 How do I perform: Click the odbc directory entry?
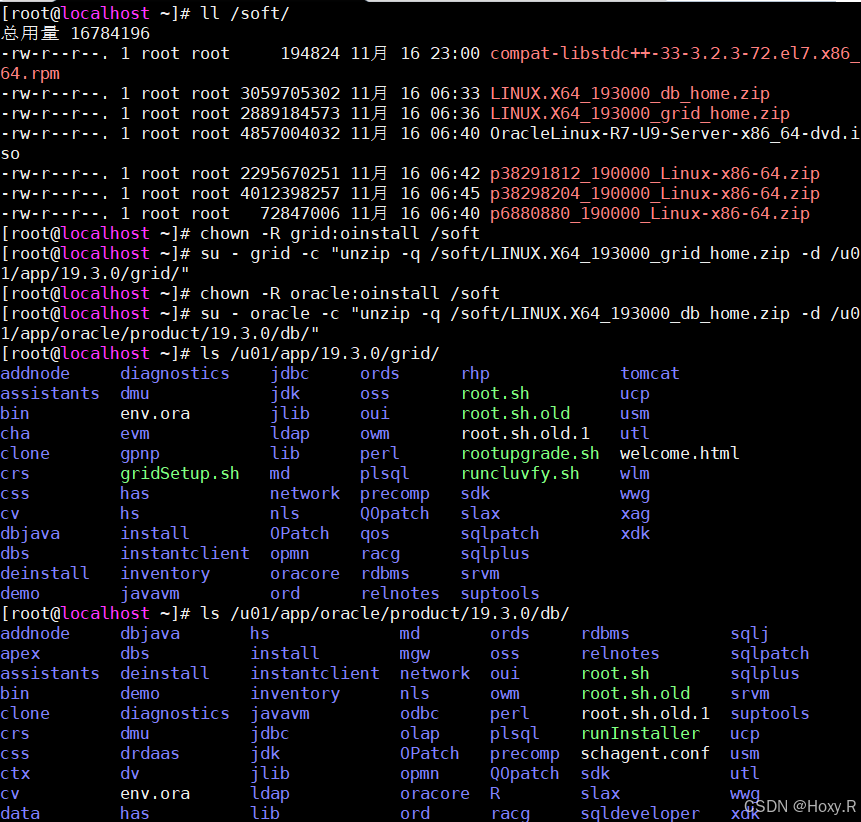(420, 713)
